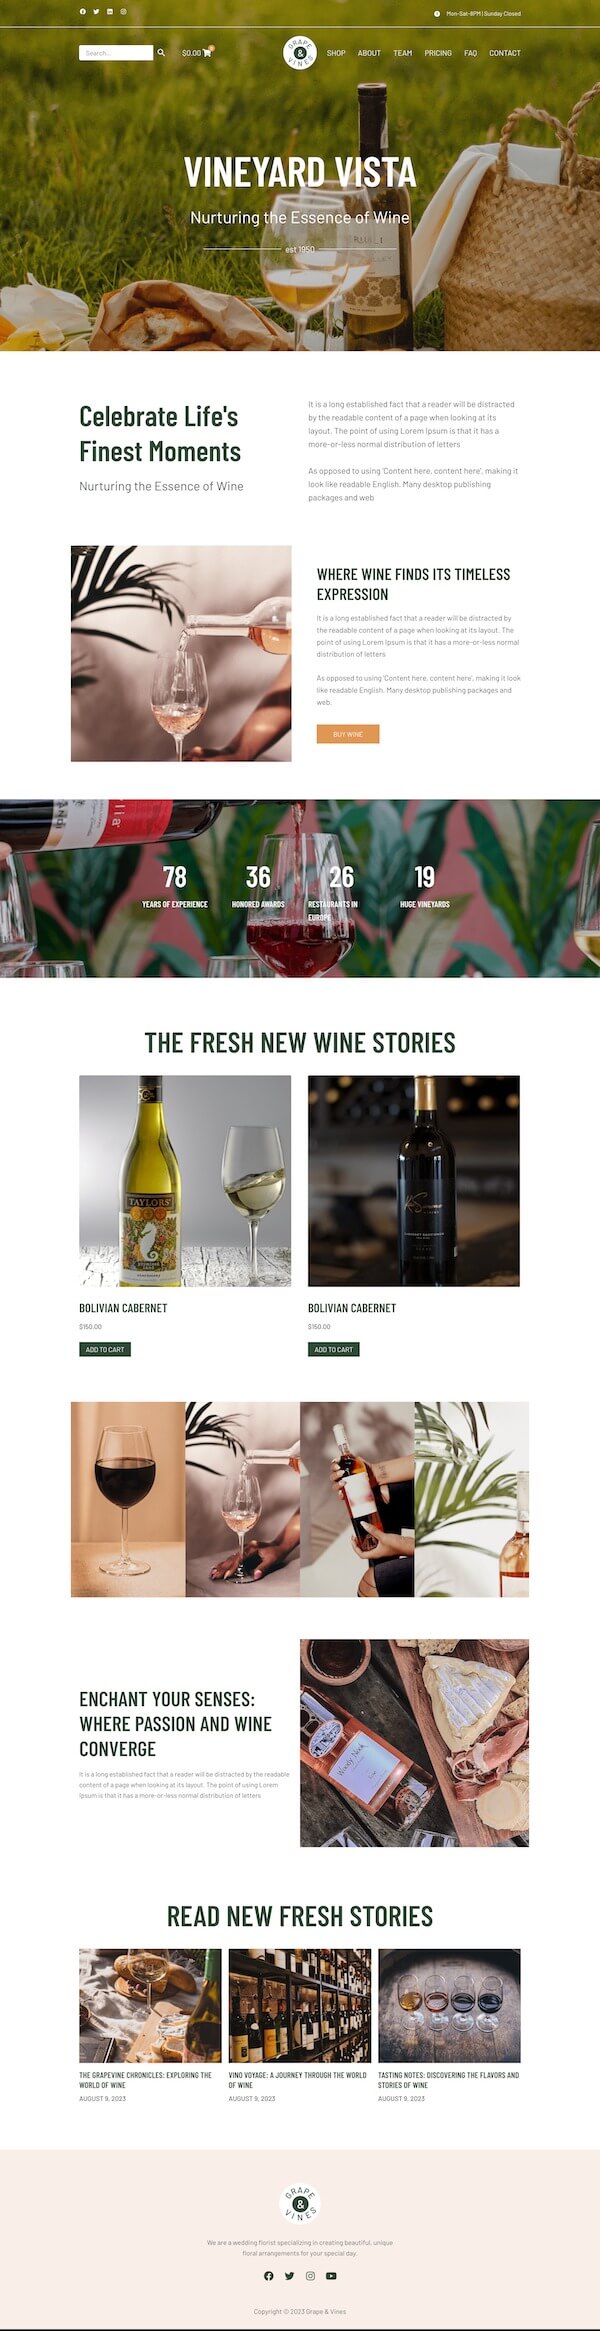Open the shopping cart icon
Screen dimensions: 600x2331
pyautogui.click(x=207, y=53)
